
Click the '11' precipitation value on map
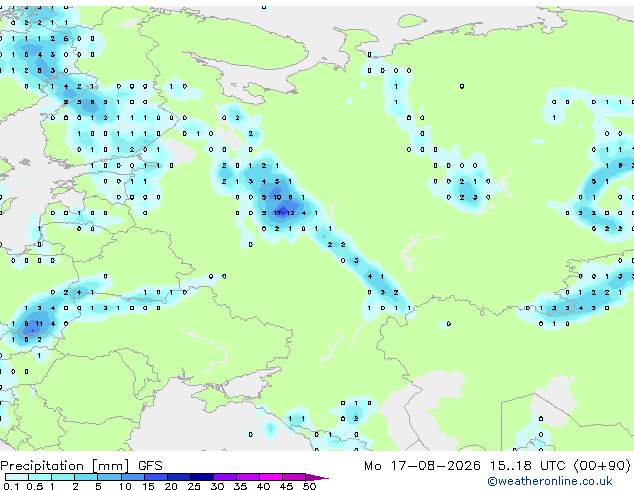[39, 324]
